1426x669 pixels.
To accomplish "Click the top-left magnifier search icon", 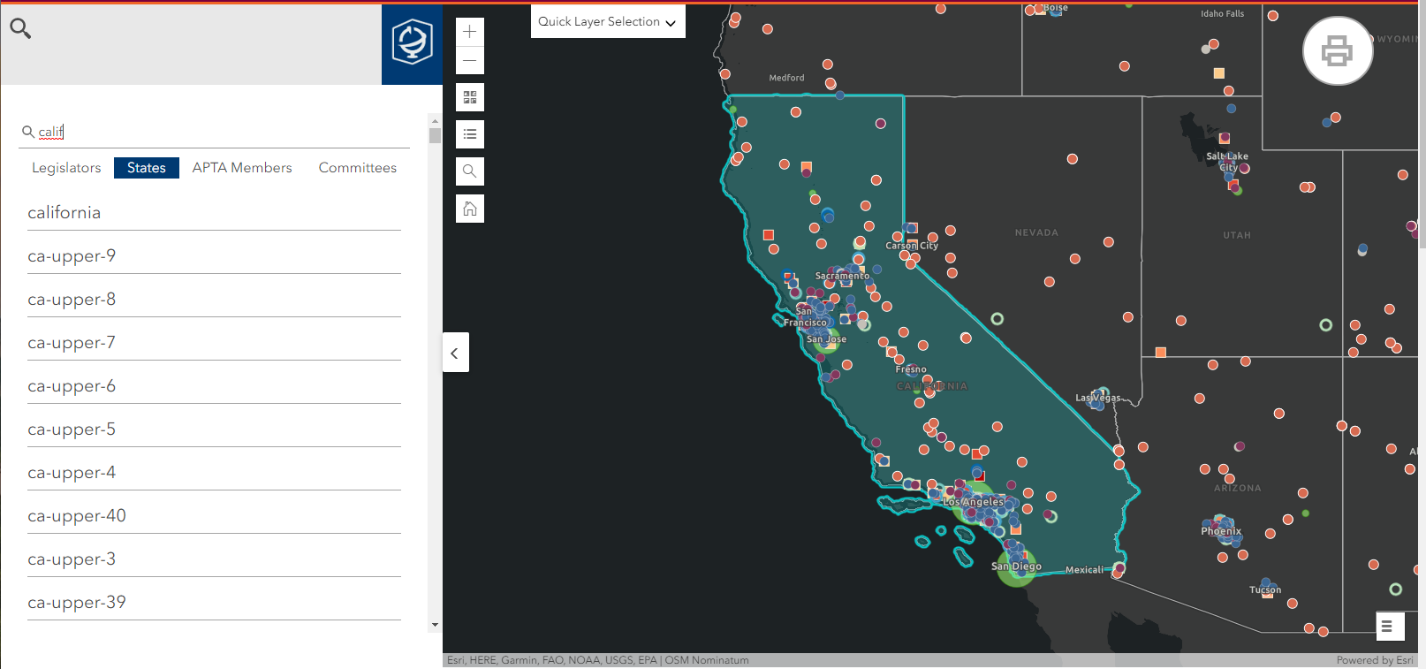I will point(20,28).
